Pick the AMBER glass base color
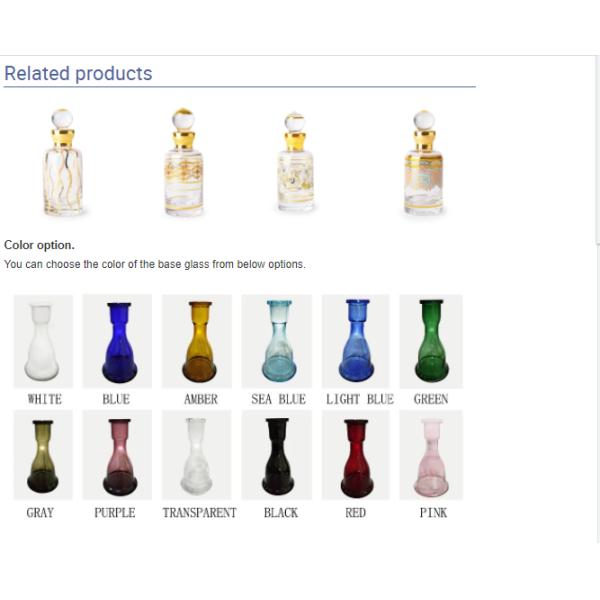 [197, 341]
